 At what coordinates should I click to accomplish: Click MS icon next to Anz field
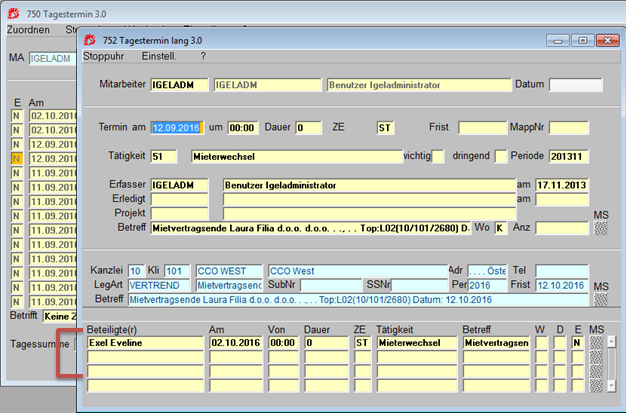(x=600, y=228)
